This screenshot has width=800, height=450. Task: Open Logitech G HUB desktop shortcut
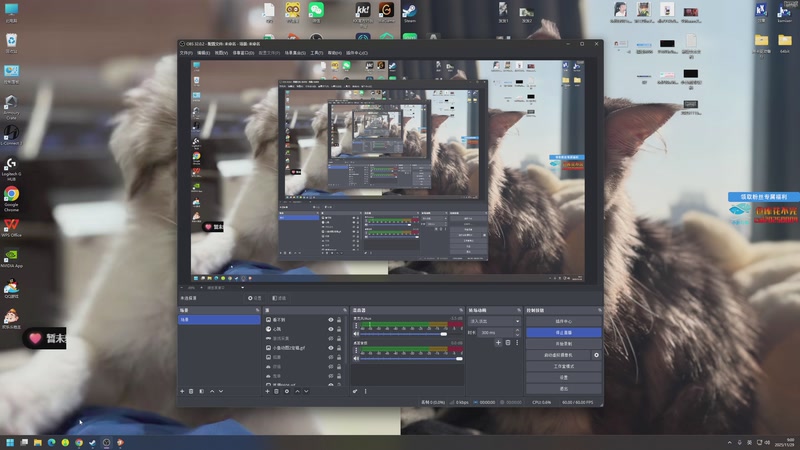[11, 169]
